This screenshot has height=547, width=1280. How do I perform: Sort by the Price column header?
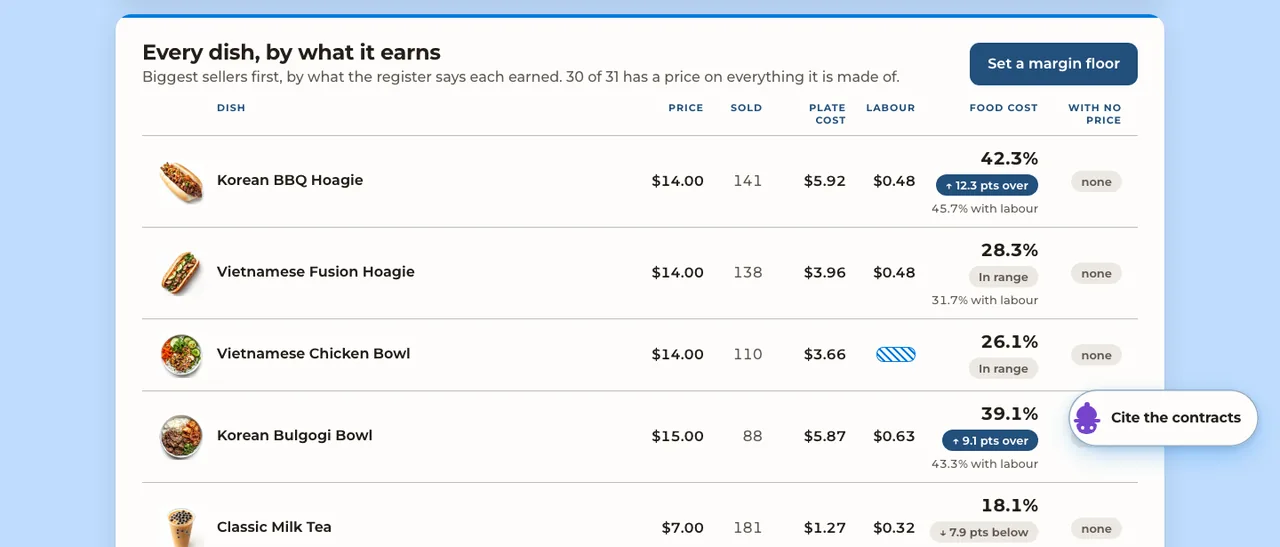(x=686, y=108)
